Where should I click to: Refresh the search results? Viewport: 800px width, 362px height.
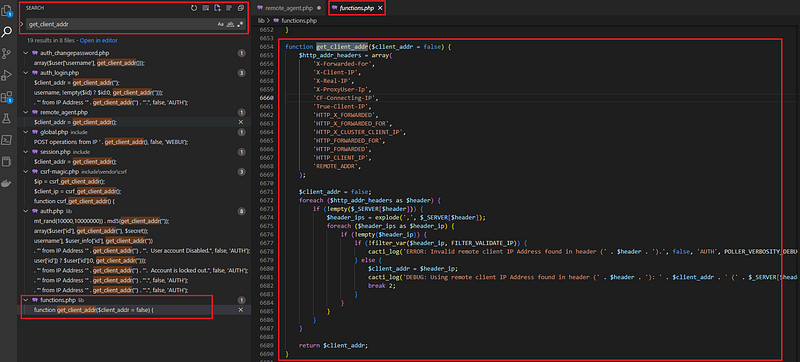pos(194,8)
